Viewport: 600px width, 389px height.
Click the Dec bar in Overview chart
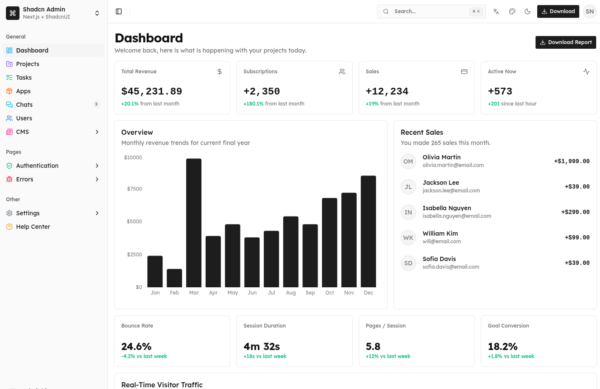368,231
